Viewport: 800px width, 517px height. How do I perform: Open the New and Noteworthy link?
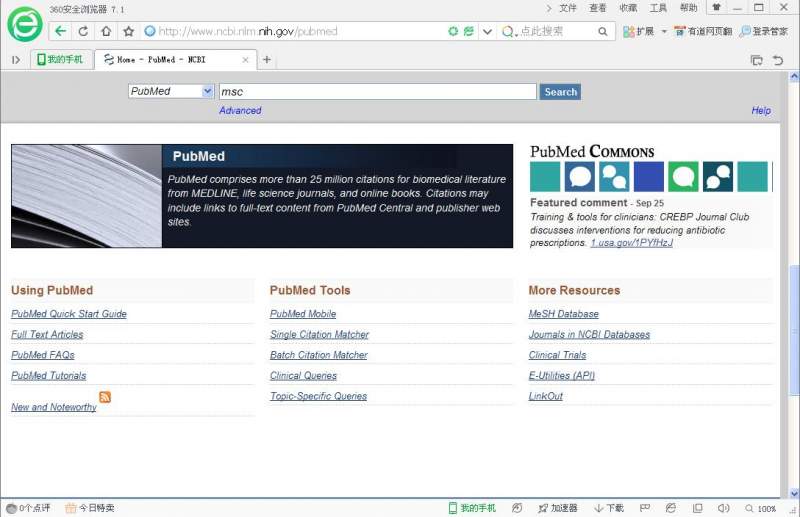54,407
